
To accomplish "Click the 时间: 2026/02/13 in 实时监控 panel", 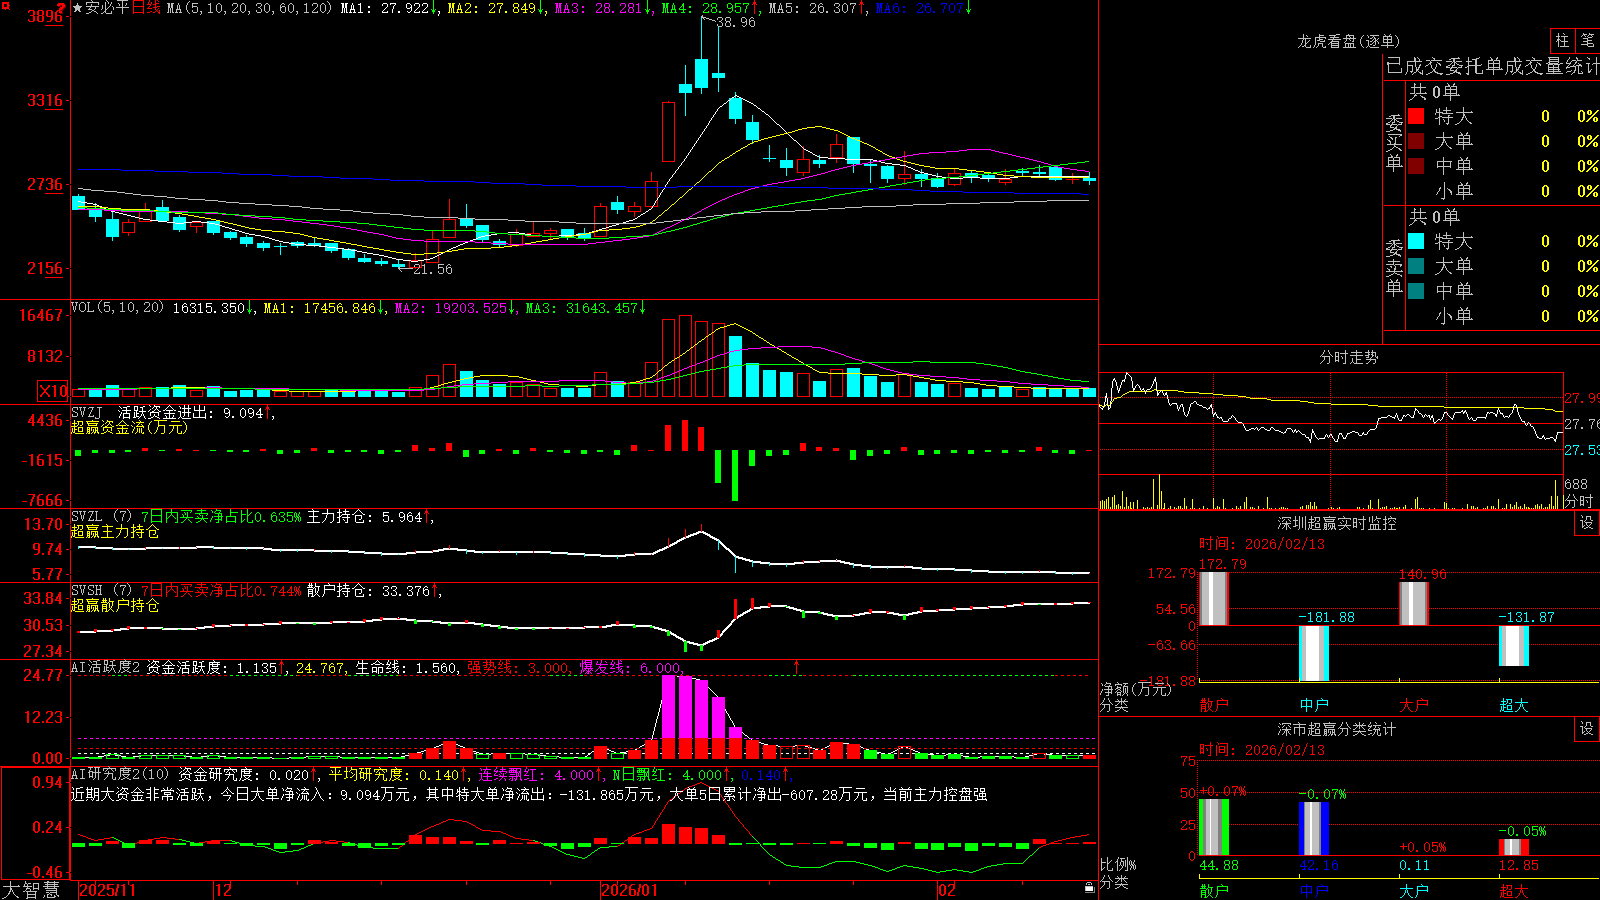I will (1262, 544).
